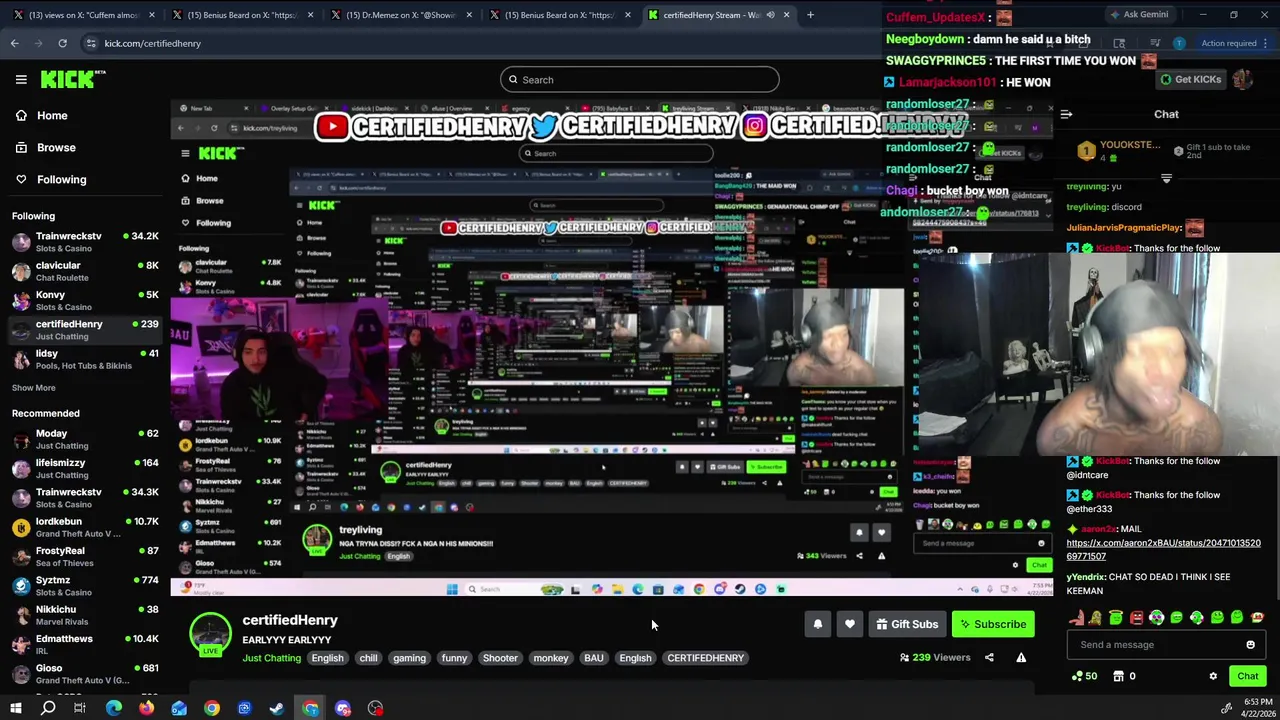
Task: Follow channel with the heart button
Action: 850,624
